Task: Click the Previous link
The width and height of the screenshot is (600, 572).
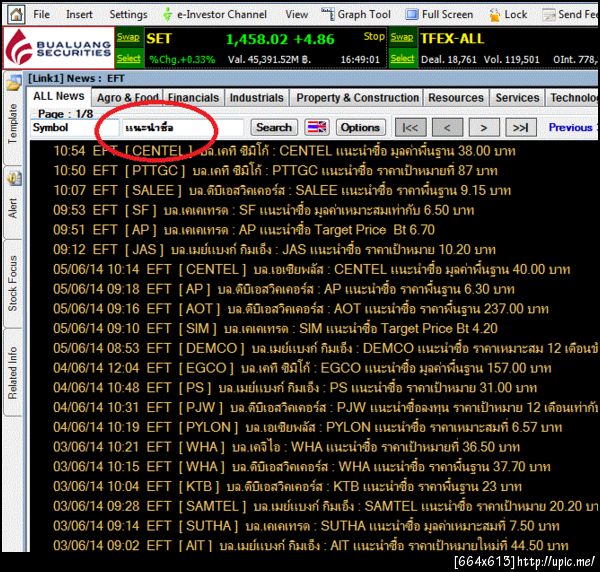Action: (571, 127)
